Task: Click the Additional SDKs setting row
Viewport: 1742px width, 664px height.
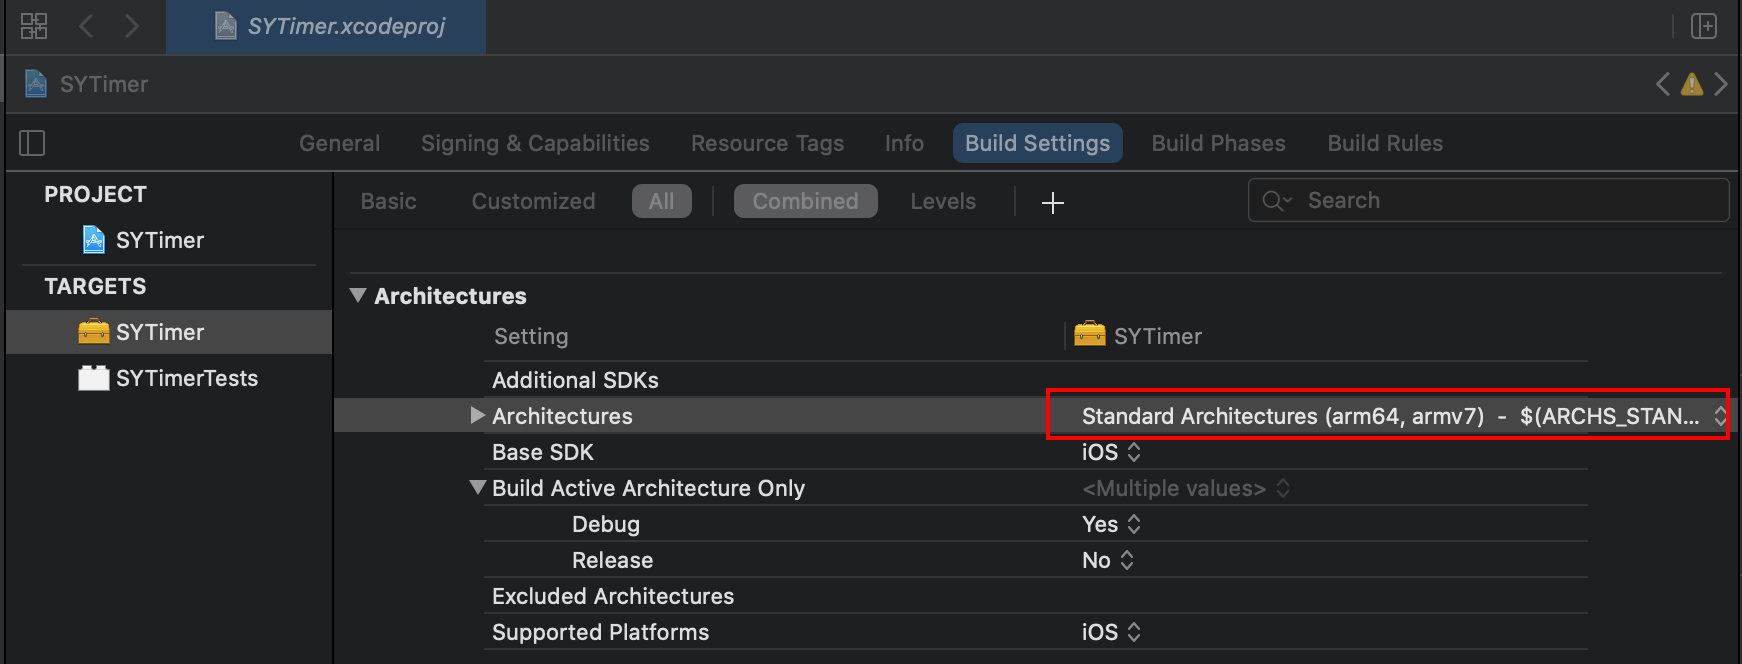Action: (x=1035, y=380)
